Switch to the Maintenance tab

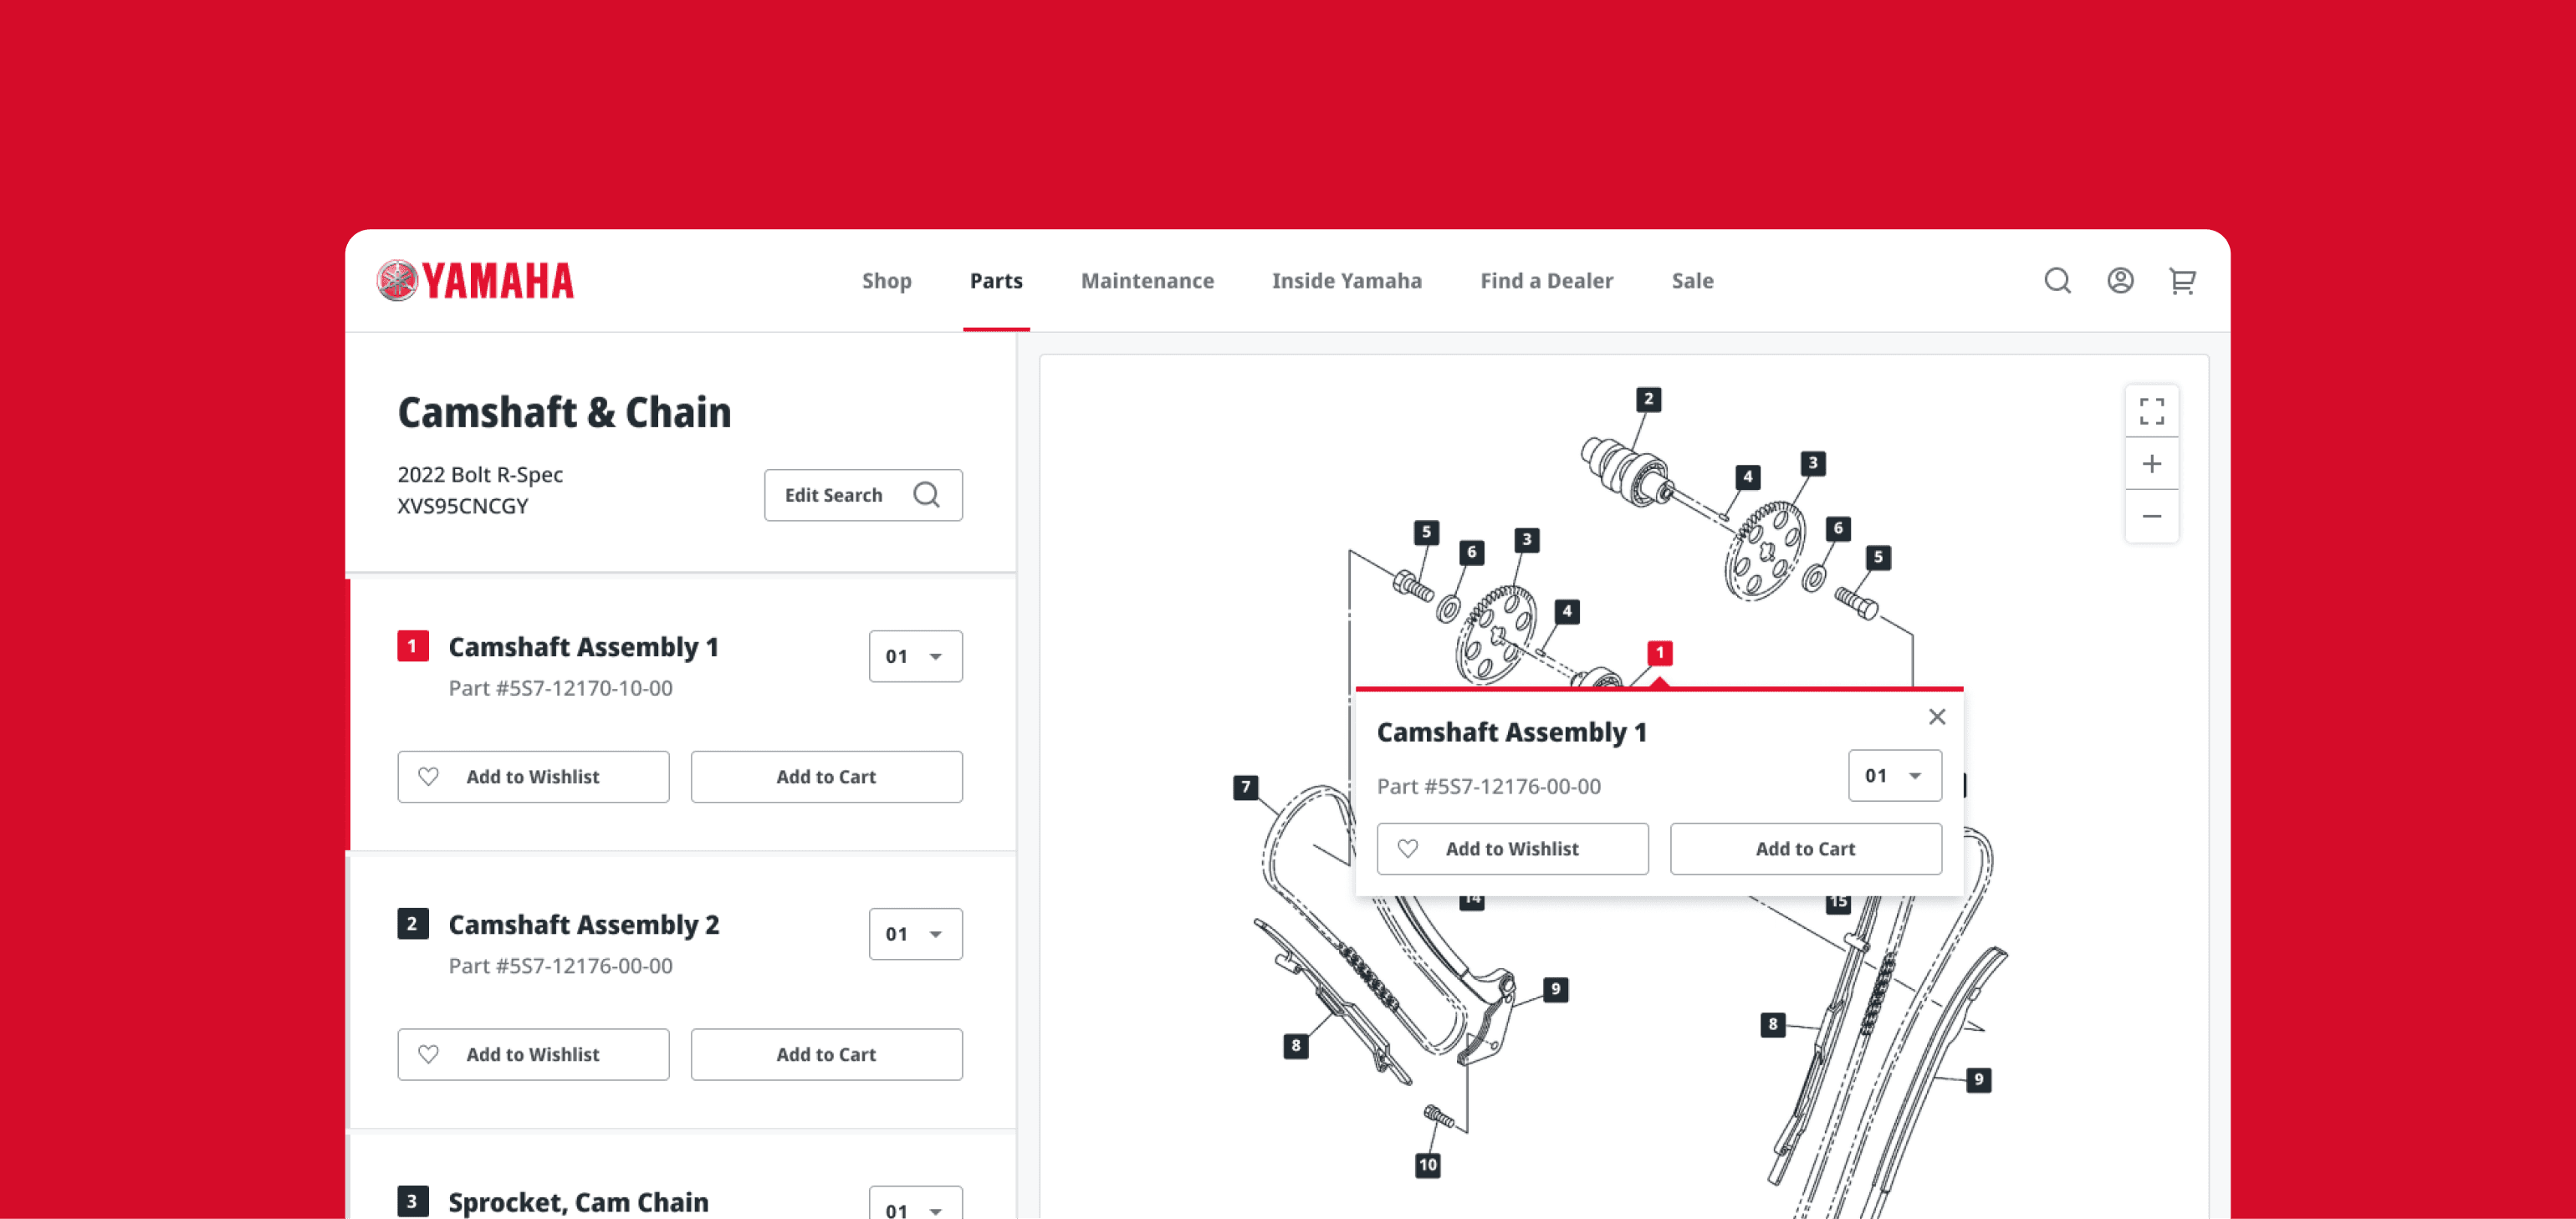click(x=1147, y=281)
